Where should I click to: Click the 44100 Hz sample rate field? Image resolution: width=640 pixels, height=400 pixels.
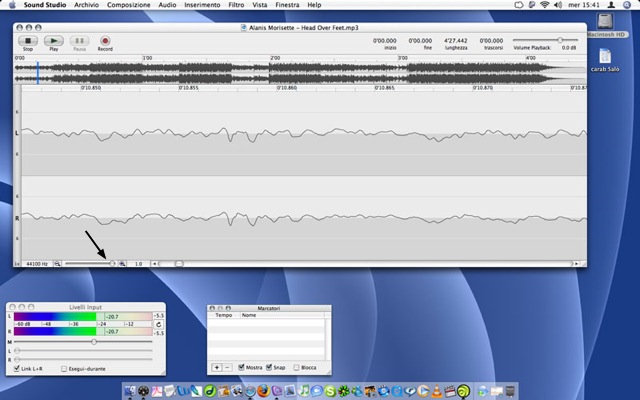[37, 264]
